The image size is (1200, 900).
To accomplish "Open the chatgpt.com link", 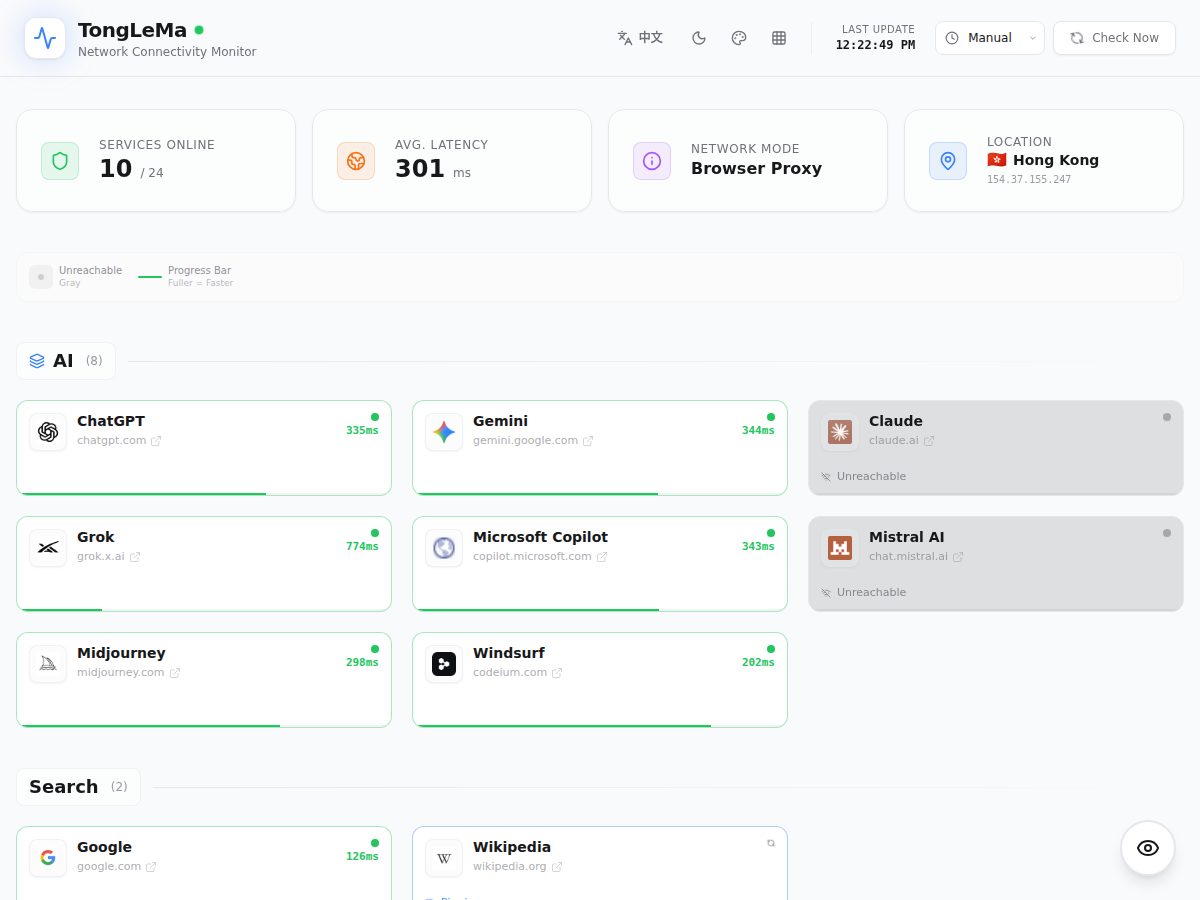I will pos(119,441).
